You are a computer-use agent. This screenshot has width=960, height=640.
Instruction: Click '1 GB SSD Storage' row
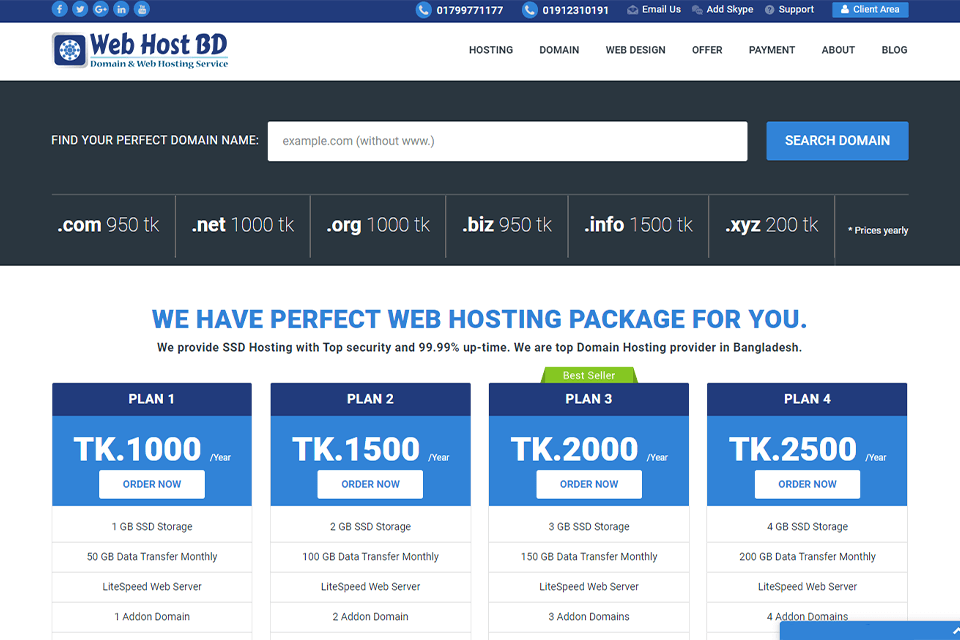point(152,527)
